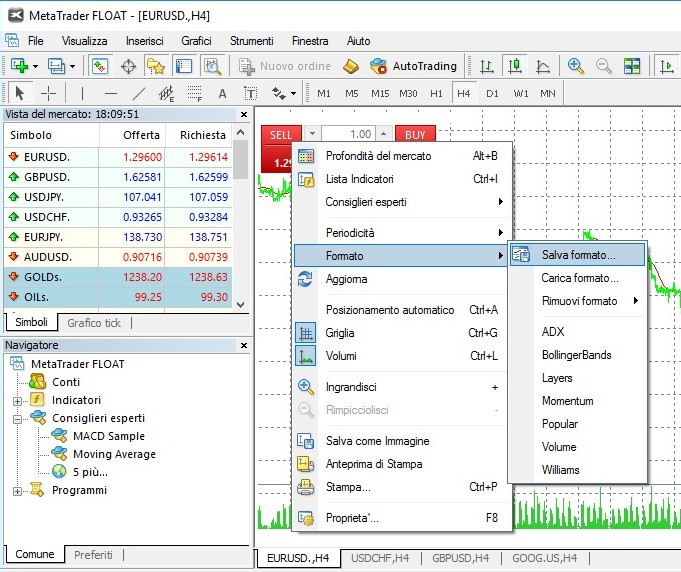Image resolution: width=681 pixels, height=572 pixels.
Task: Select the text label tool
Action: tap(222, 93)
